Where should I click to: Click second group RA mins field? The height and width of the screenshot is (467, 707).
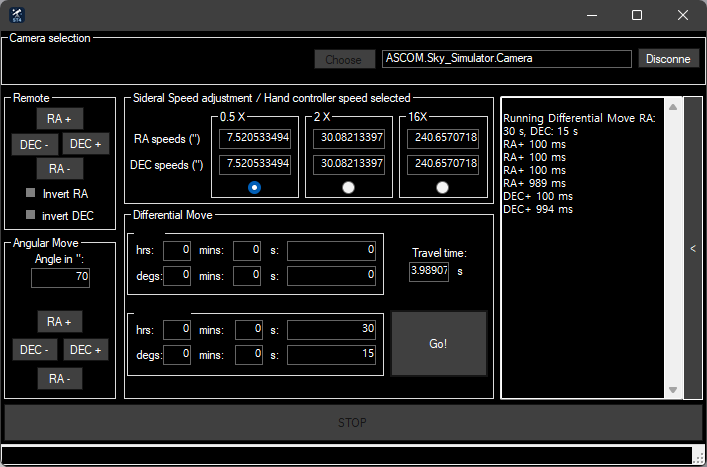click(249, 330)
